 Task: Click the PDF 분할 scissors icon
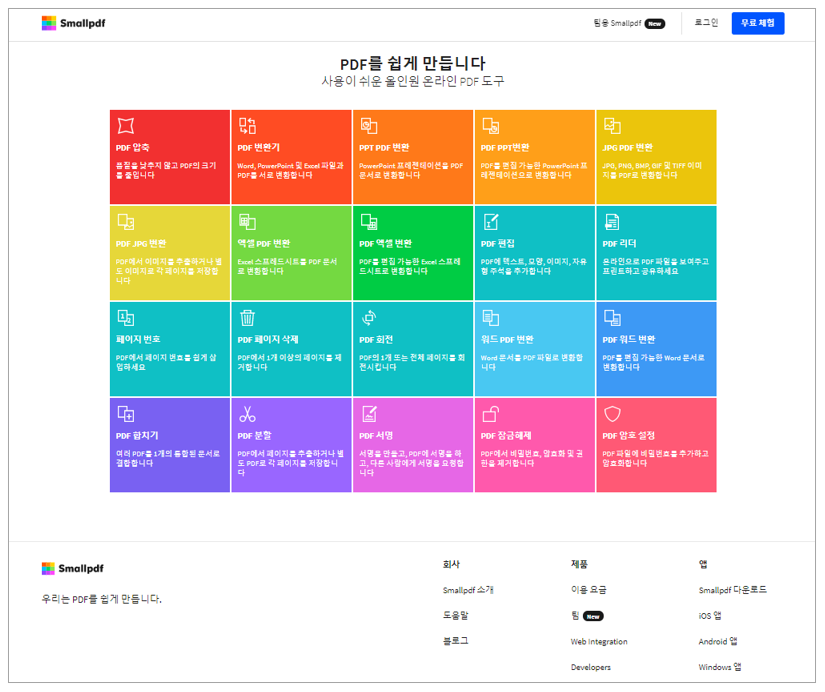click(x=247, y=414)
